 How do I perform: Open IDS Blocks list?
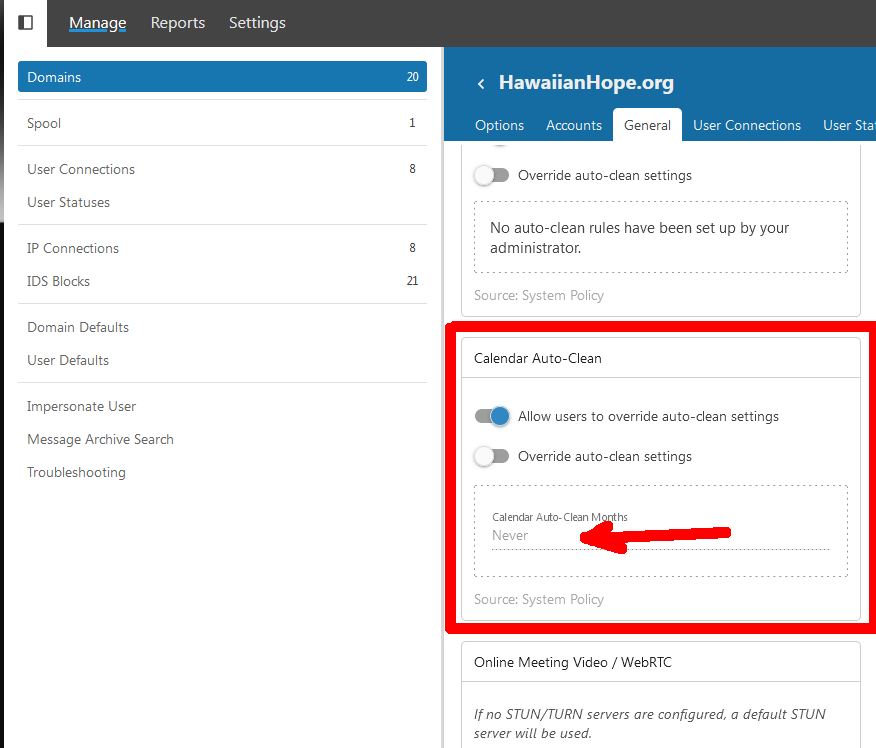pyautogui.click(x=58, y=281)
